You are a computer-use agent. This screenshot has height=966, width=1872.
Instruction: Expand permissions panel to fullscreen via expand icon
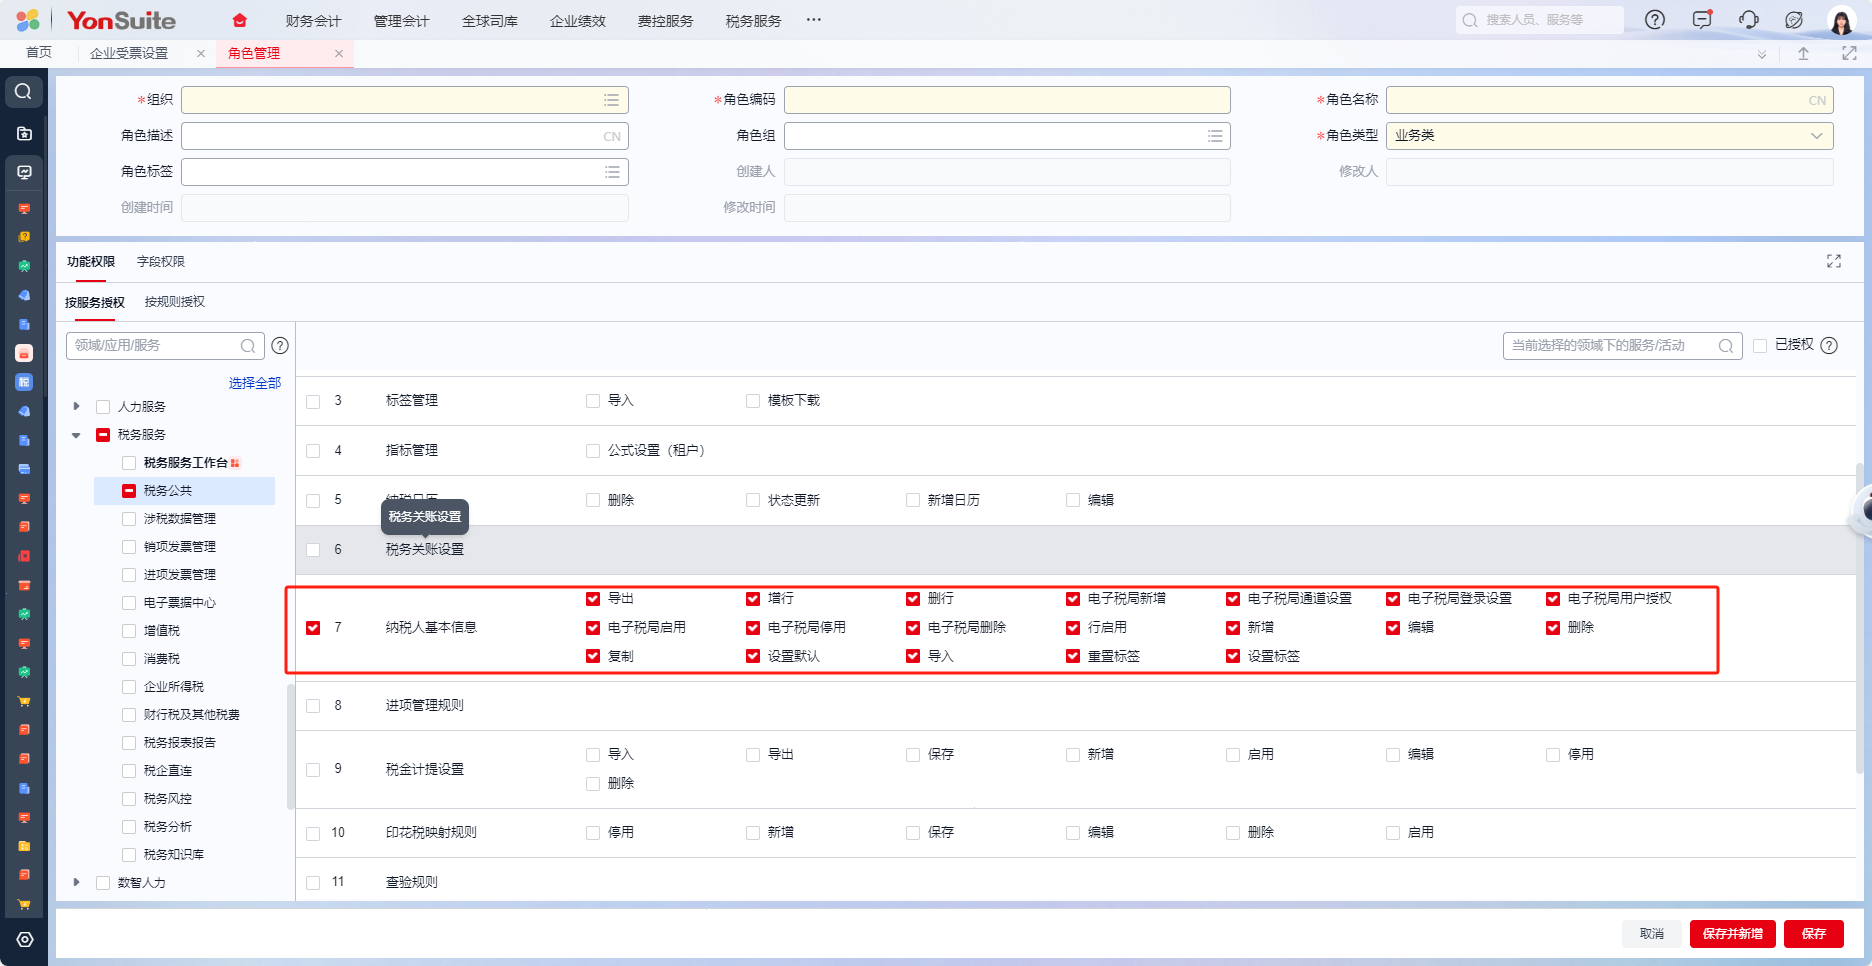(x=1833, y=261)
